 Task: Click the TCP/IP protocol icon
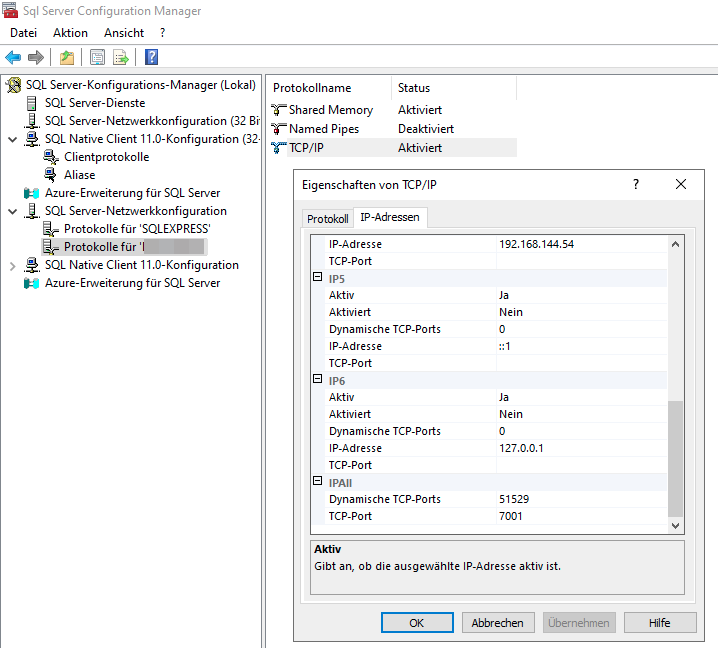tap(278, 148)
